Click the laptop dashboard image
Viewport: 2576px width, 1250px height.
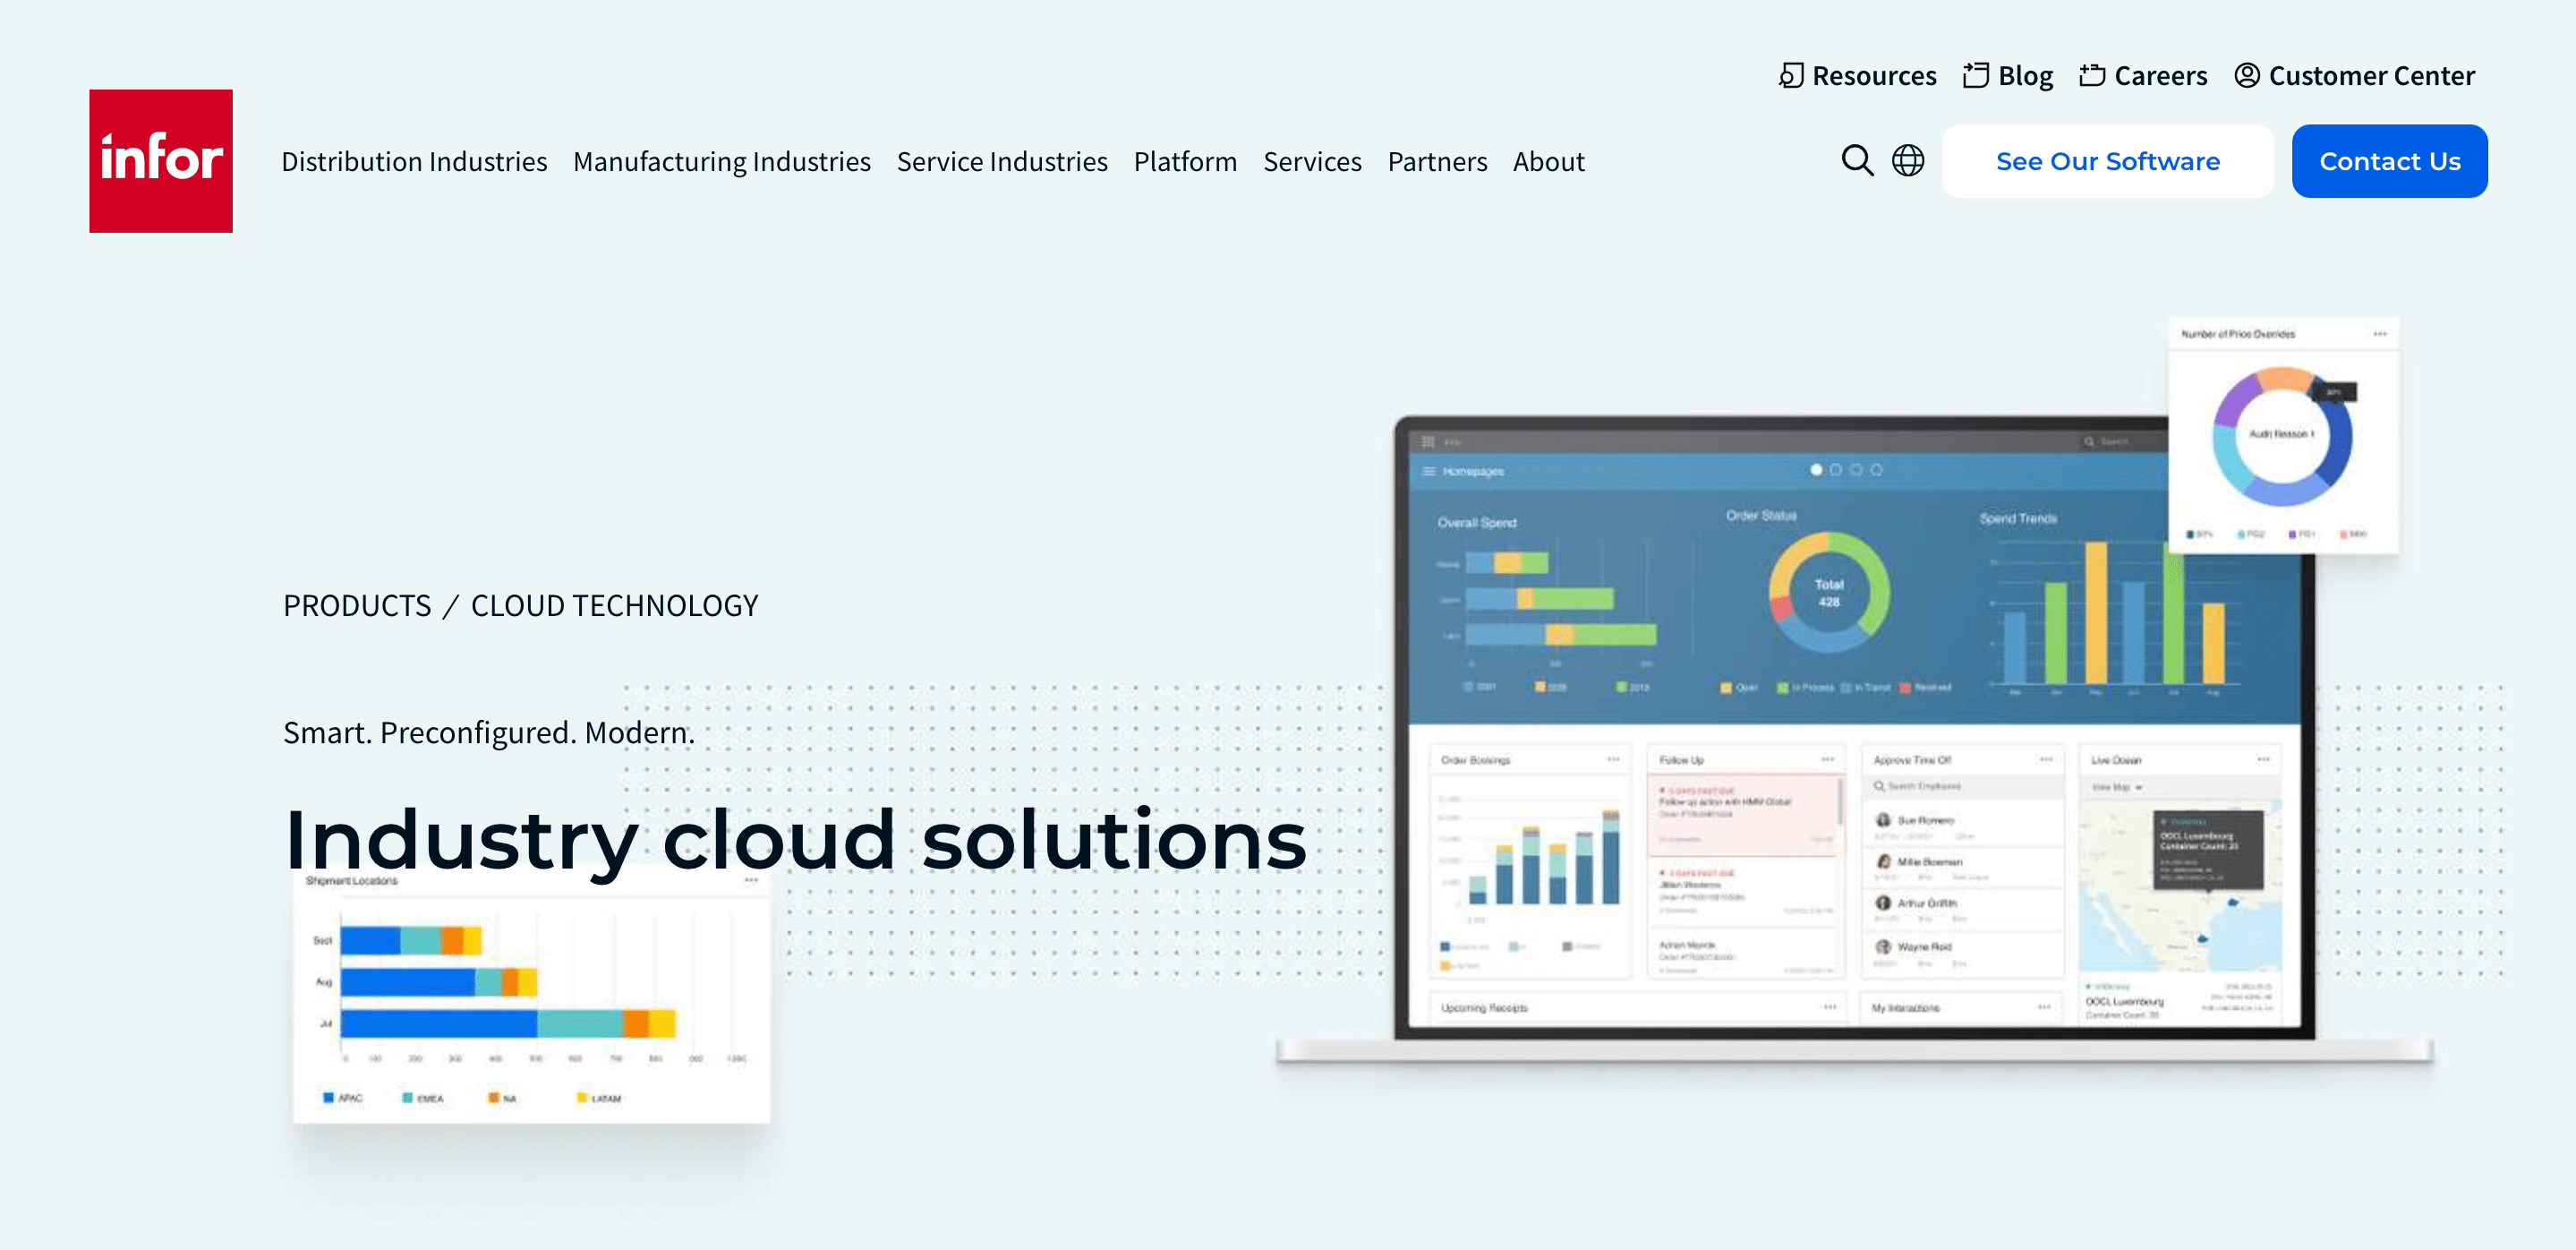click(1854, 740)
